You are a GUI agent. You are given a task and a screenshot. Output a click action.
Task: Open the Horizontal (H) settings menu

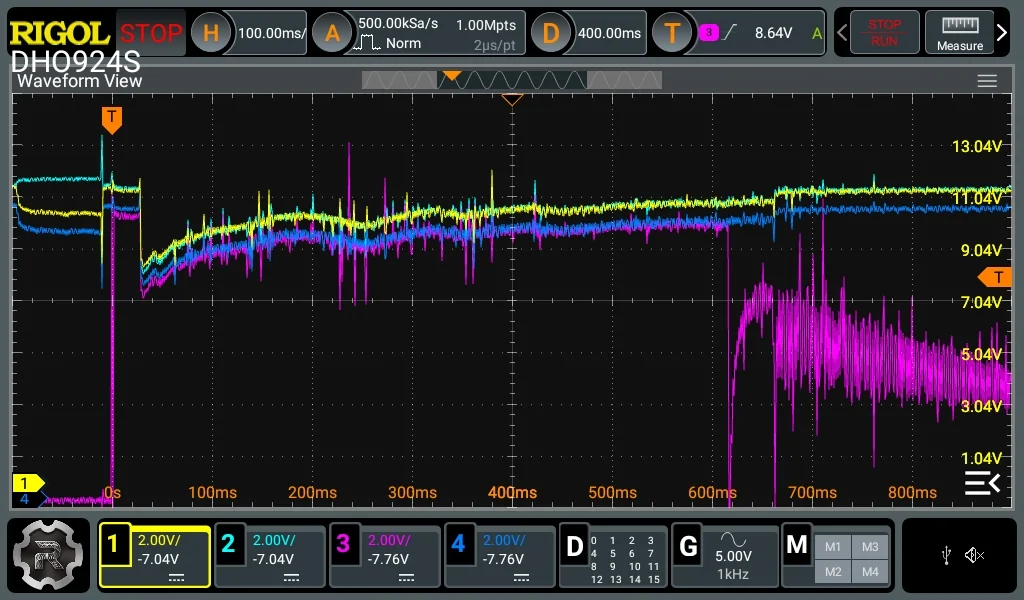click(x=210, y=33)
